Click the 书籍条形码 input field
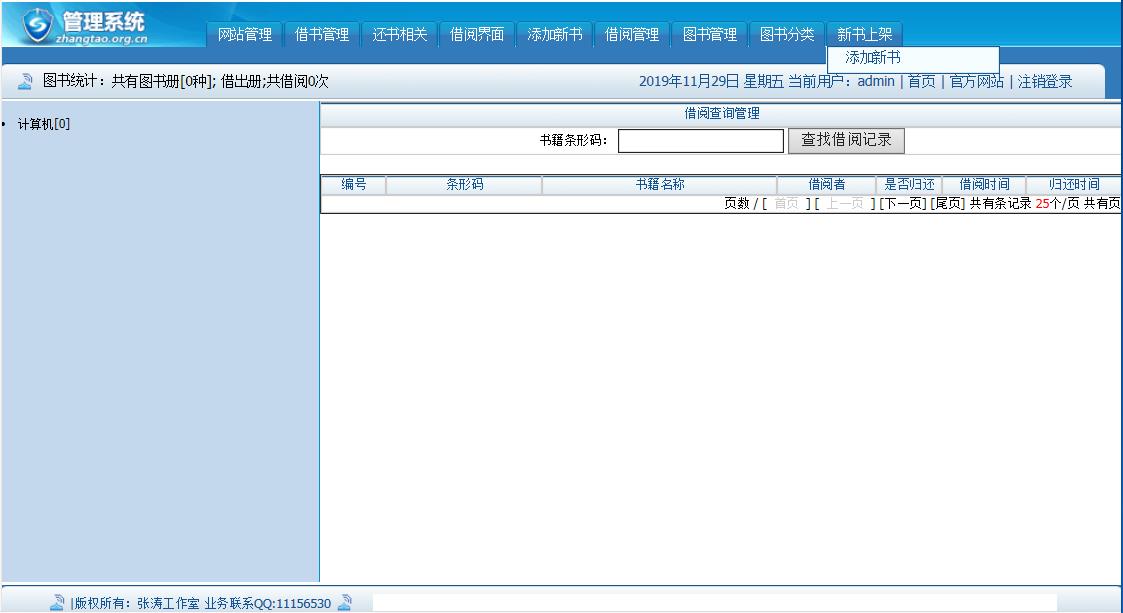1123x613 pixels. coord(701,140)
